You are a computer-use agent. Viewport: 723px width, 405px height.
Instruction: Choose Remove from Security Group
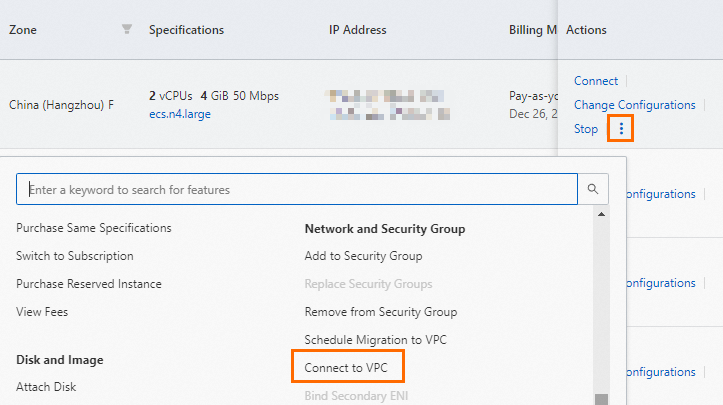click(x=381, y=312)
